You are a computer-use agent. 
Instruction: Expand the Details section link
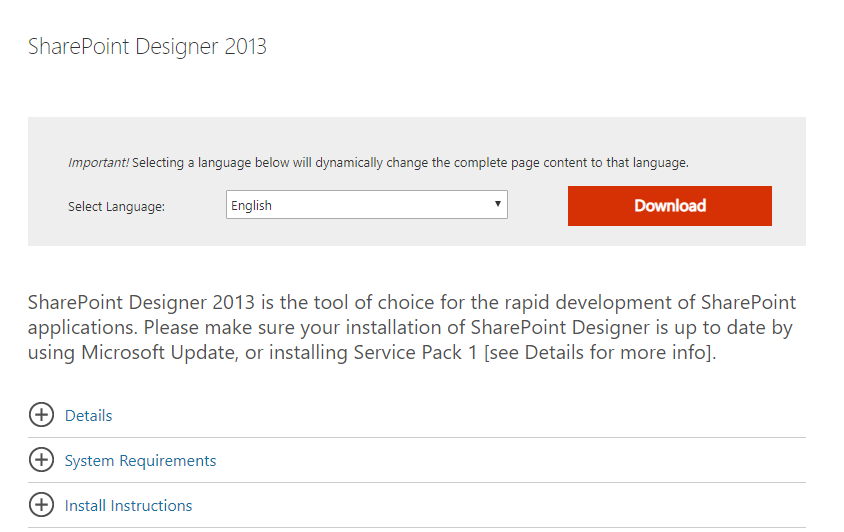[x=88, y=416]
